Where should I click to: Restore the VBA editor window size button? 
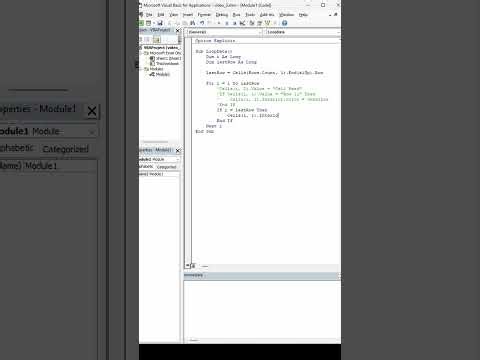tap(323, 5)
